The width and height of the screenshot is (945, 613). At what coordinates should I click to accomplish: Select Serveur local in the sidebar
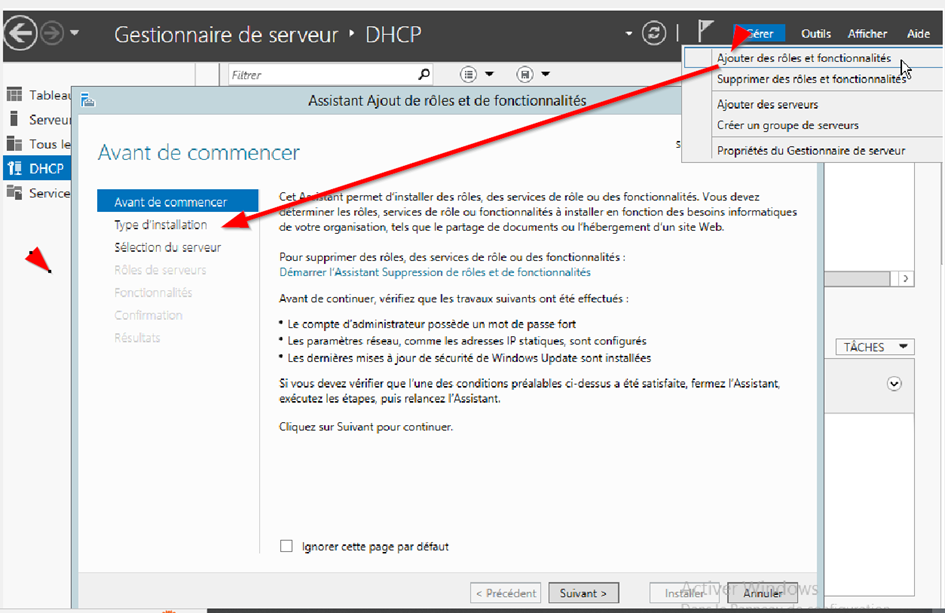(44, 119)
